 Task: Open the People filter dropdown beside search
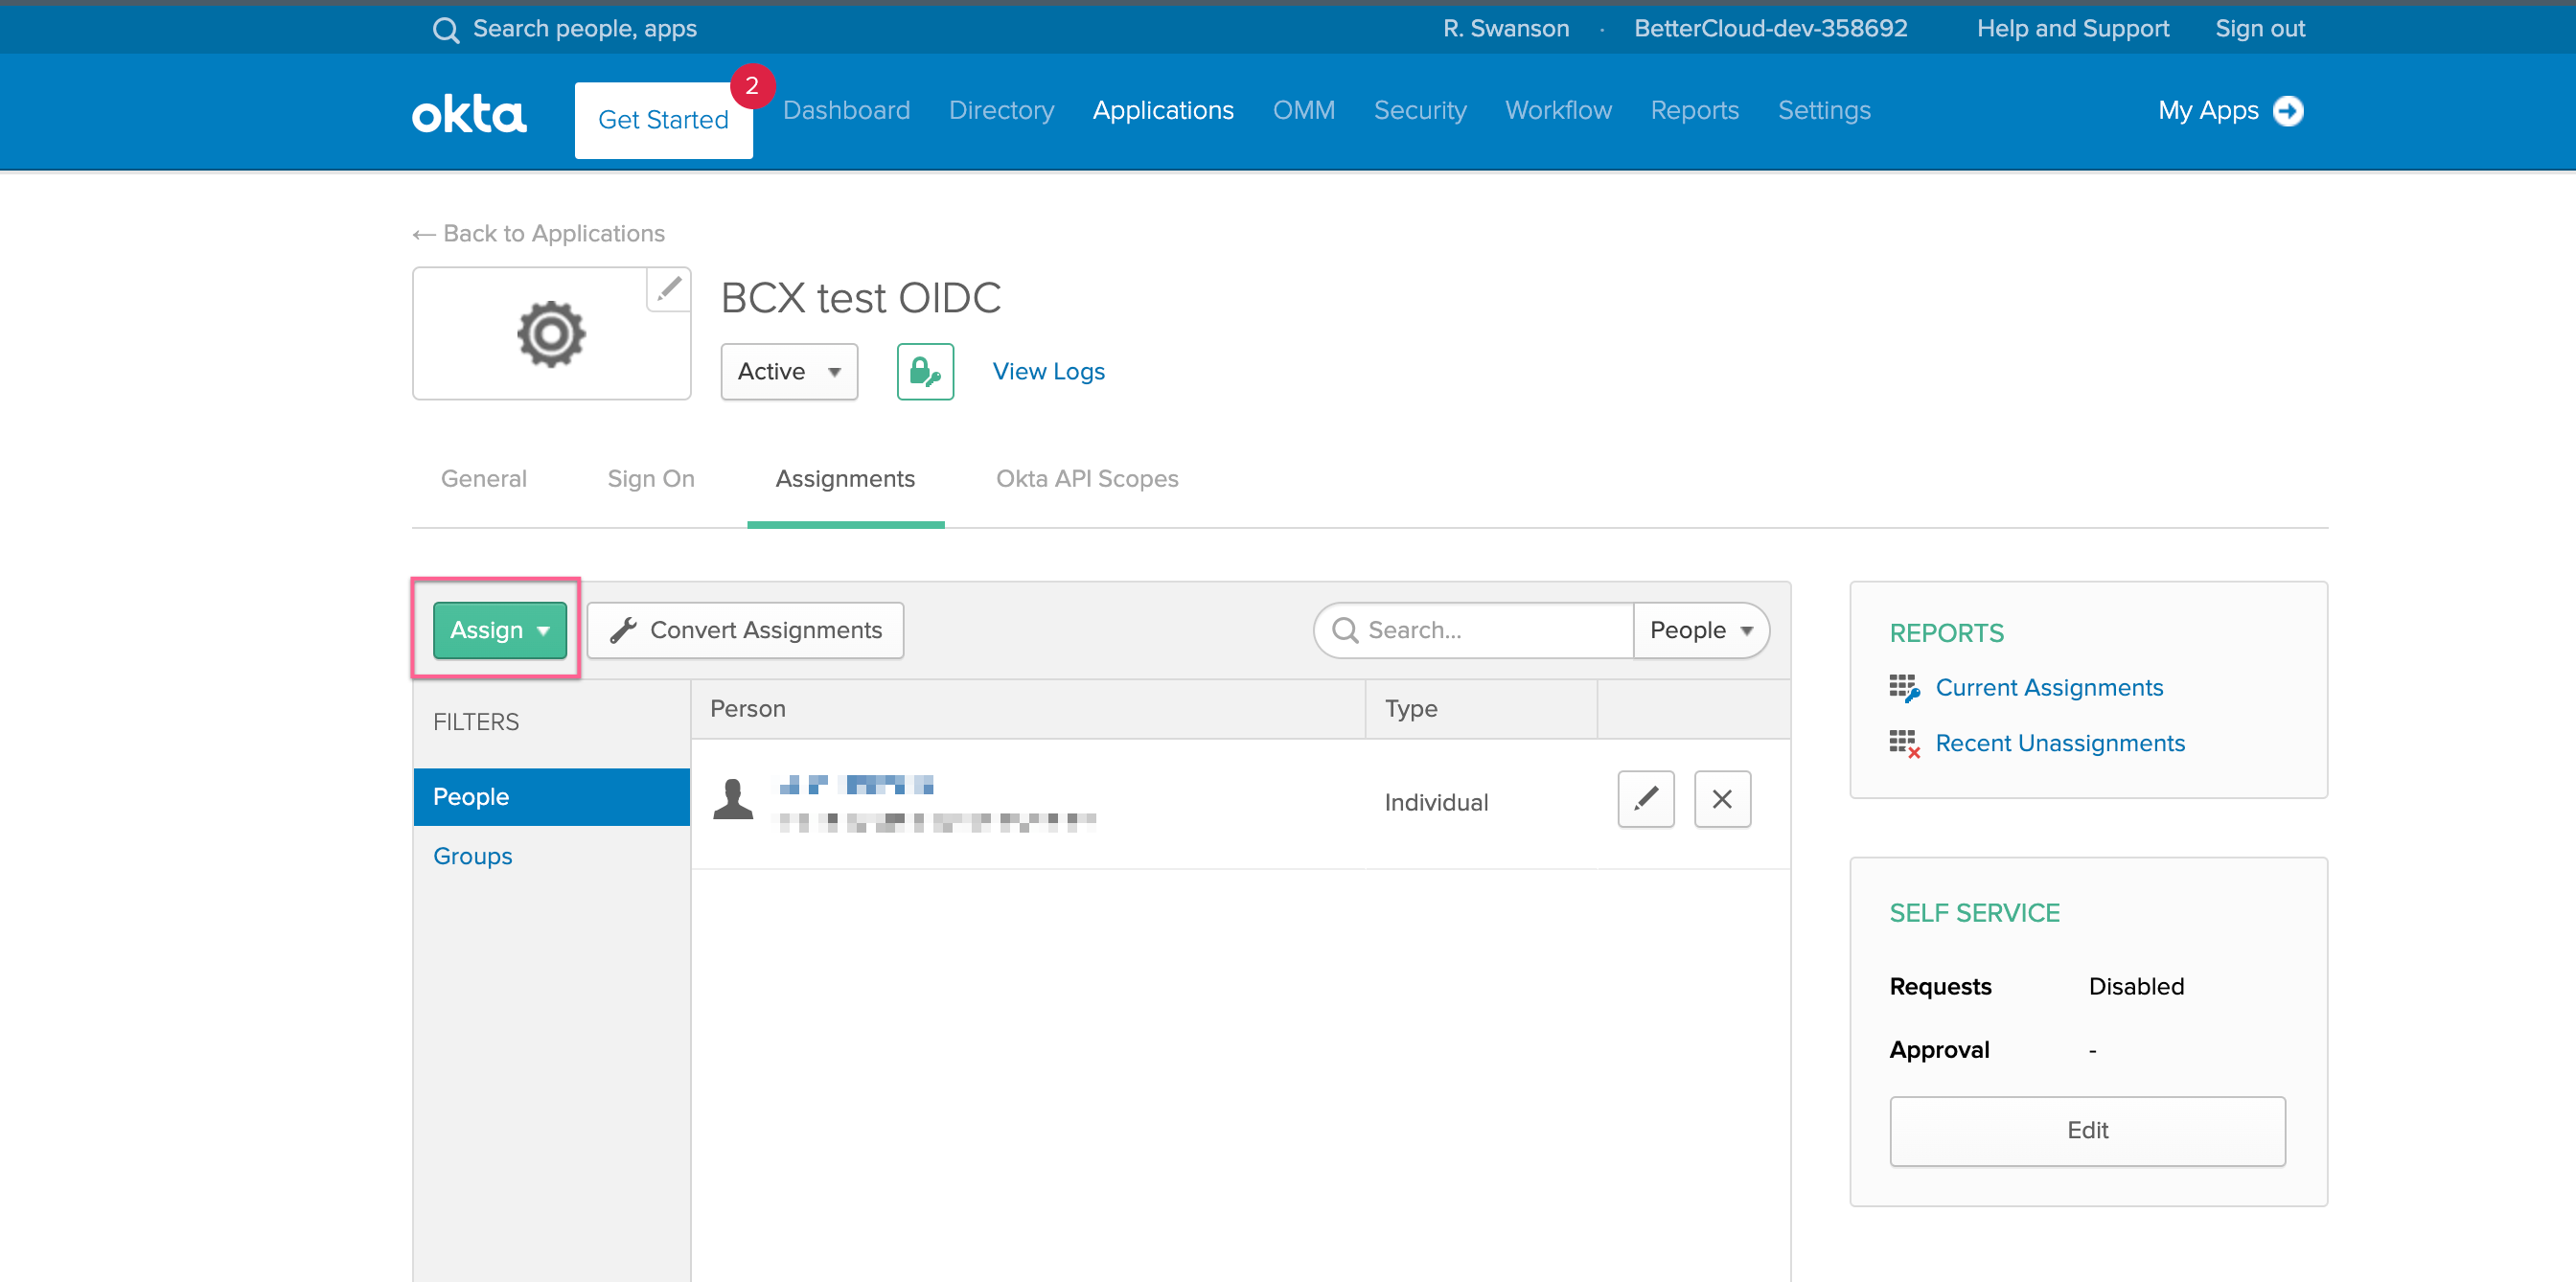[1700, 630]
